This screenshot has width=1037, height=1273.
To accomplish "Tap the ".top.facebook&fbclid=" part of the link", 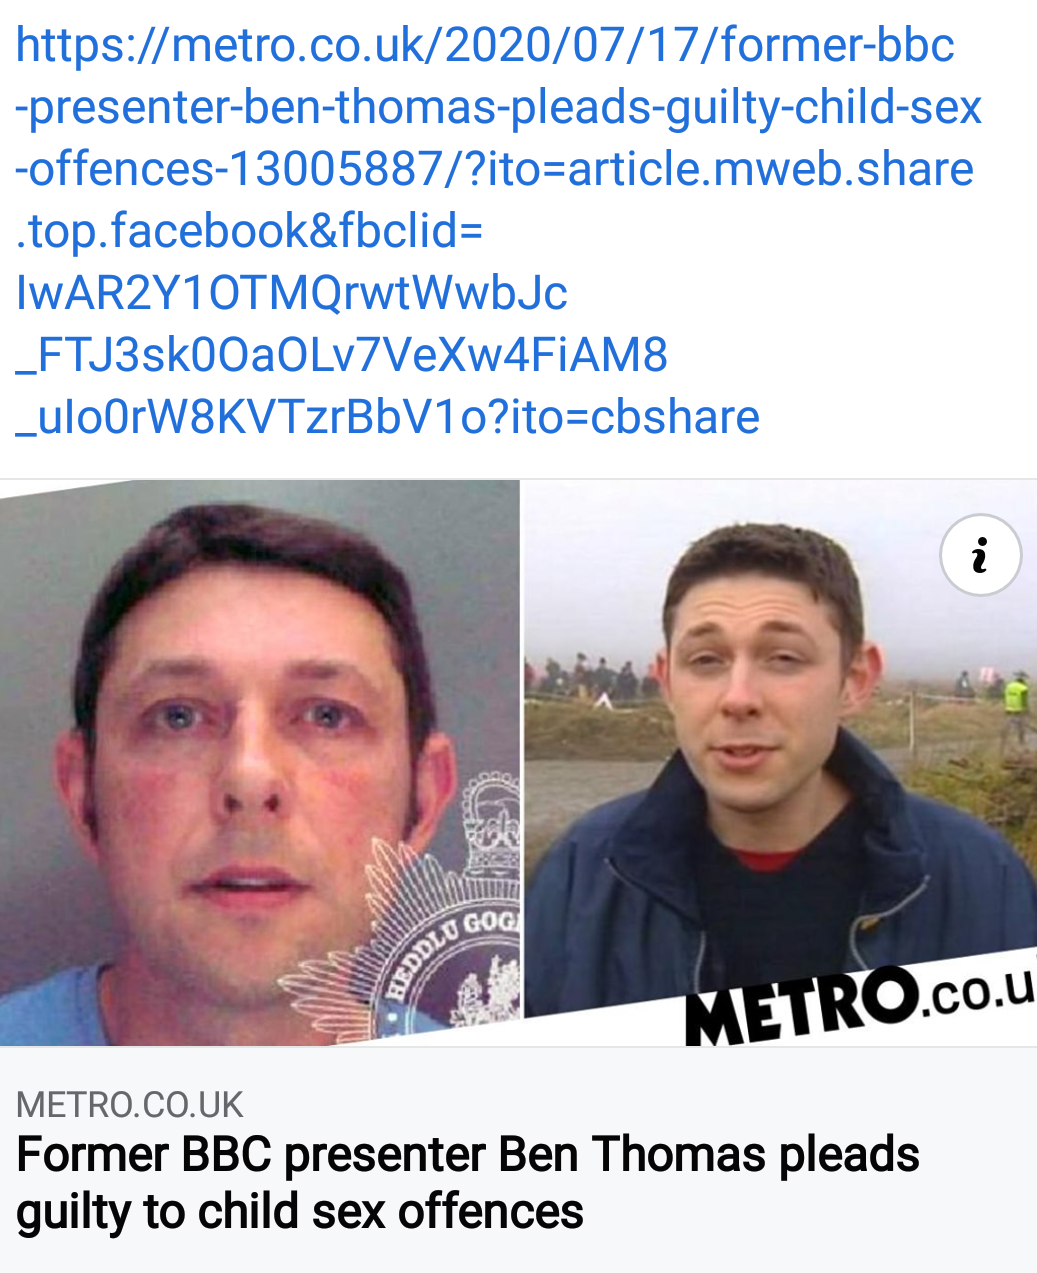I will click(x=249, y=231).
